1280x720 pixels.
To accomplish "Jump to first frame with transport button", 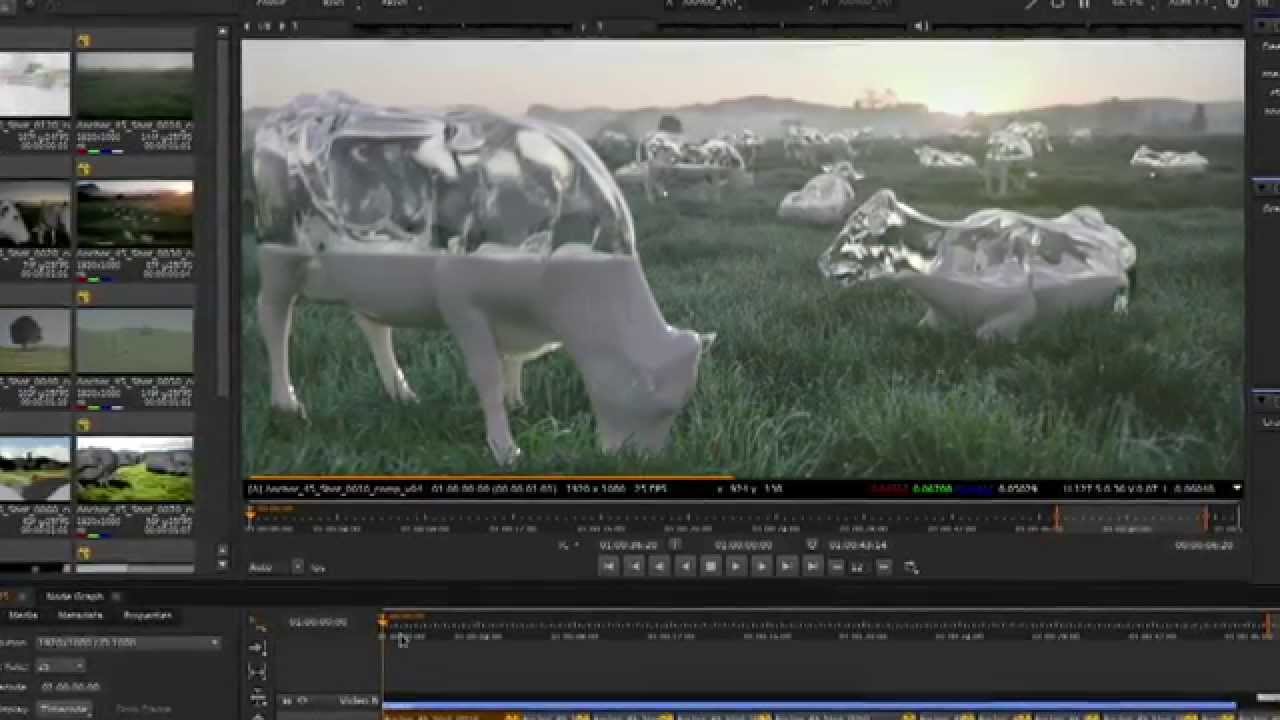I will tap(608, 567).
